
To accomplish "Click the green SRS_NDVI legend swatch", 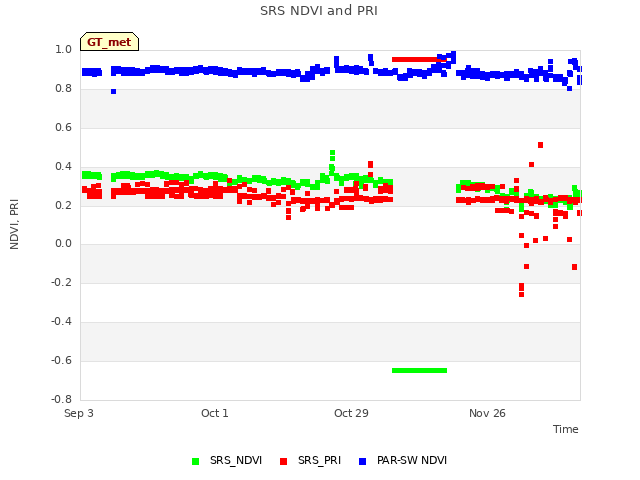I will click(x=196, y=461).
